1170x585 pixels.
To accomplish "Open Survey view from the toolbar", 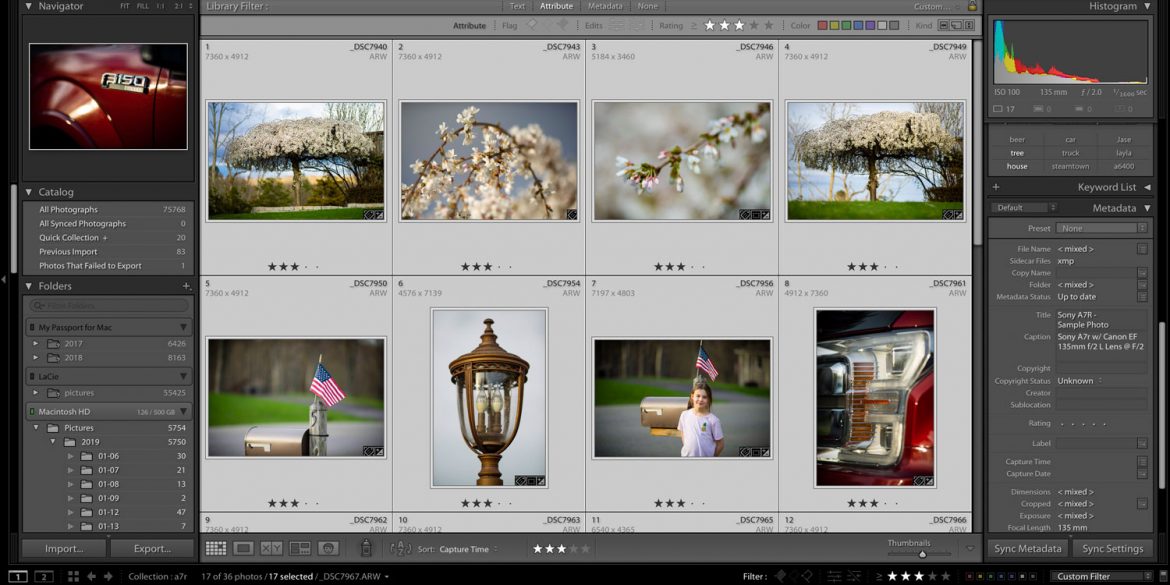I will (x=300, y=548).
